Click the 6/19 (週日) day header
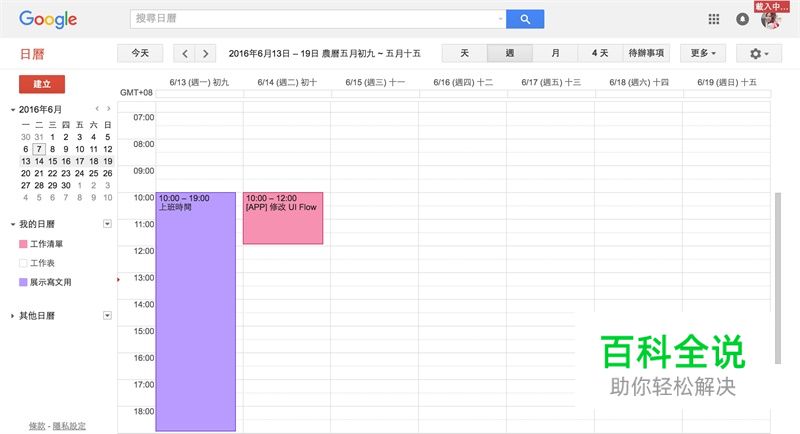Viewport: 800px width, 434px height. click(727, 82)
